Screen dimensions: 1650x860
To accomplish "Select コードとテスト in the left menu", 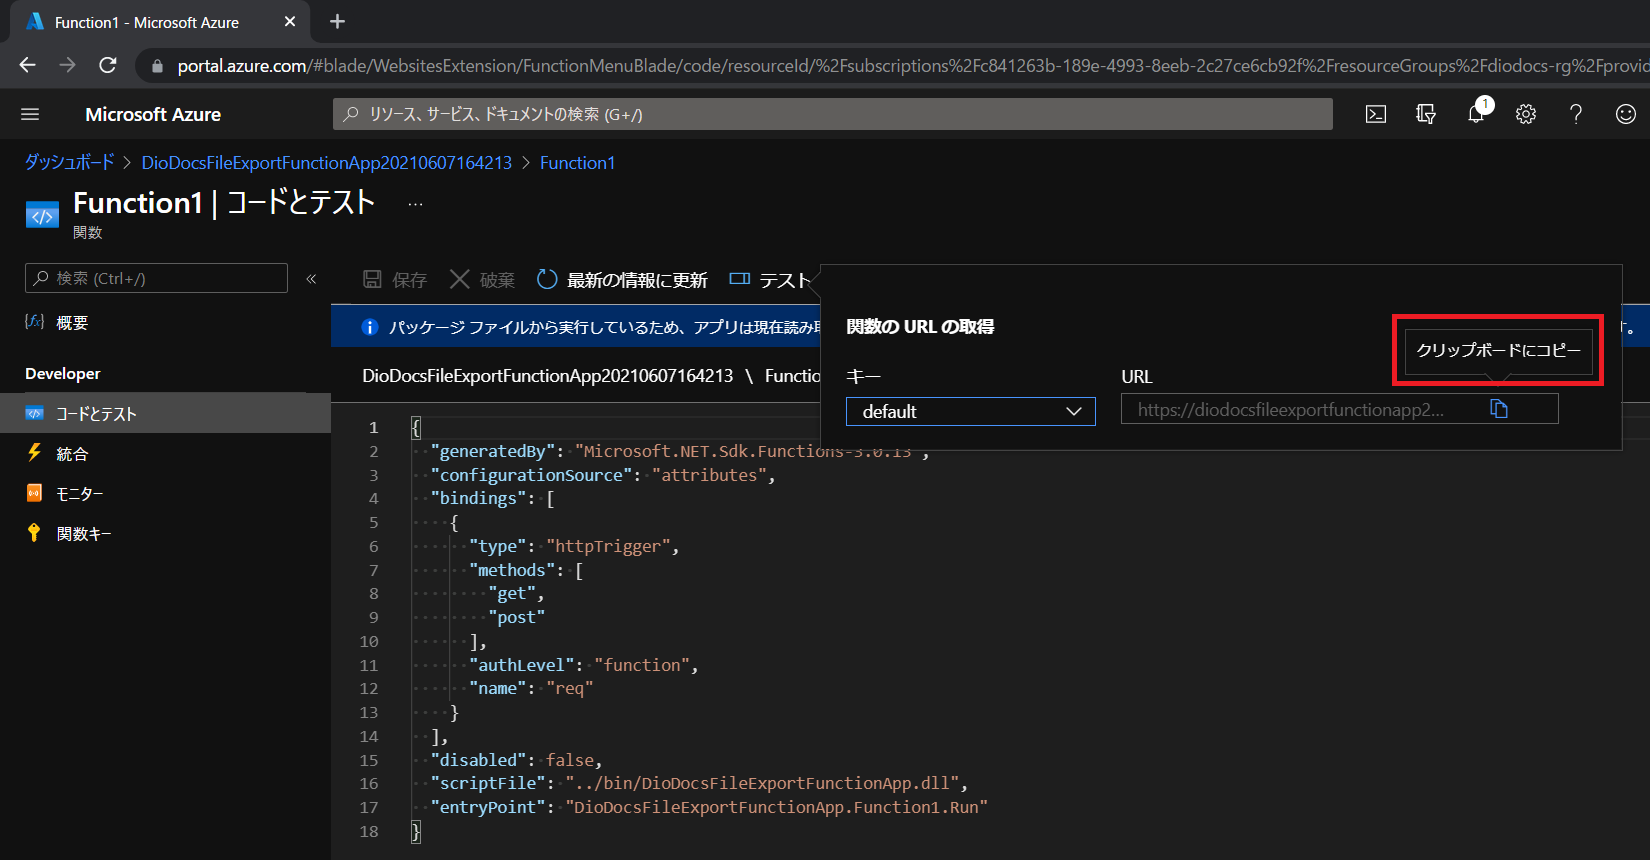I will pyautogui.click(x=165, y=413).
